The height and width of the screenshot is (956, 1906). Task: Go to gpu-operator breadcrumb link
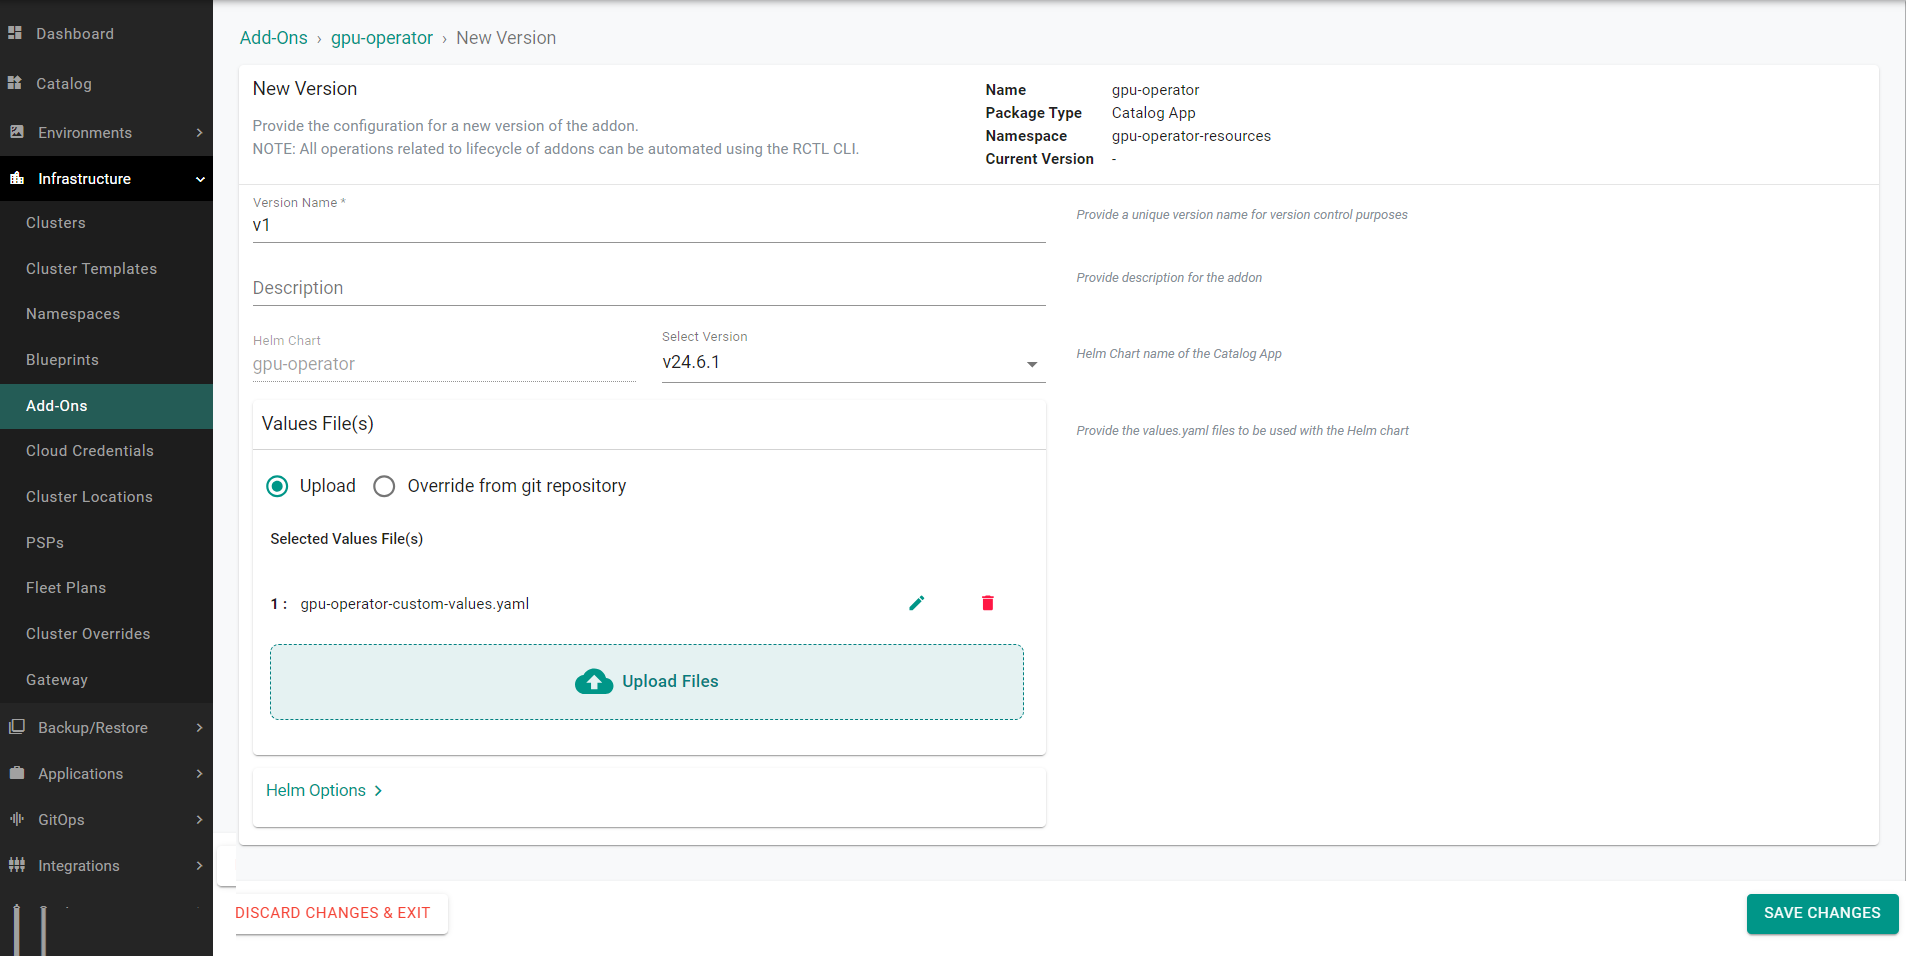[382, 38]
